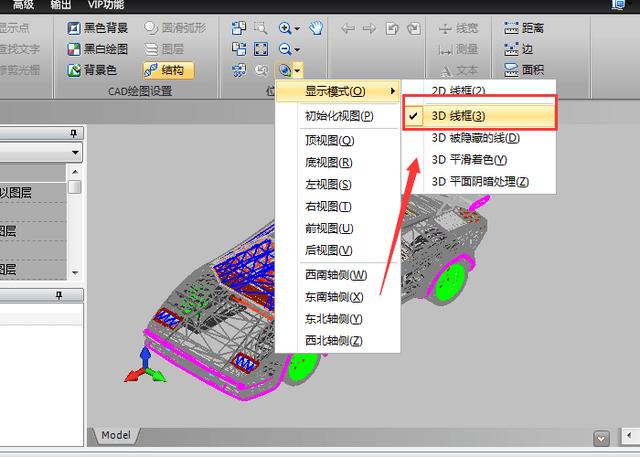Open the VIP功能 ribbon tab
The image size is (640, 457).
coord(106,4)
